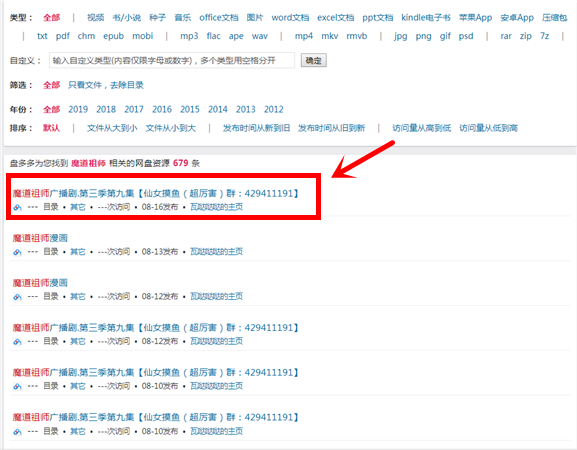Filter by wav file extension

coord(260,36)
